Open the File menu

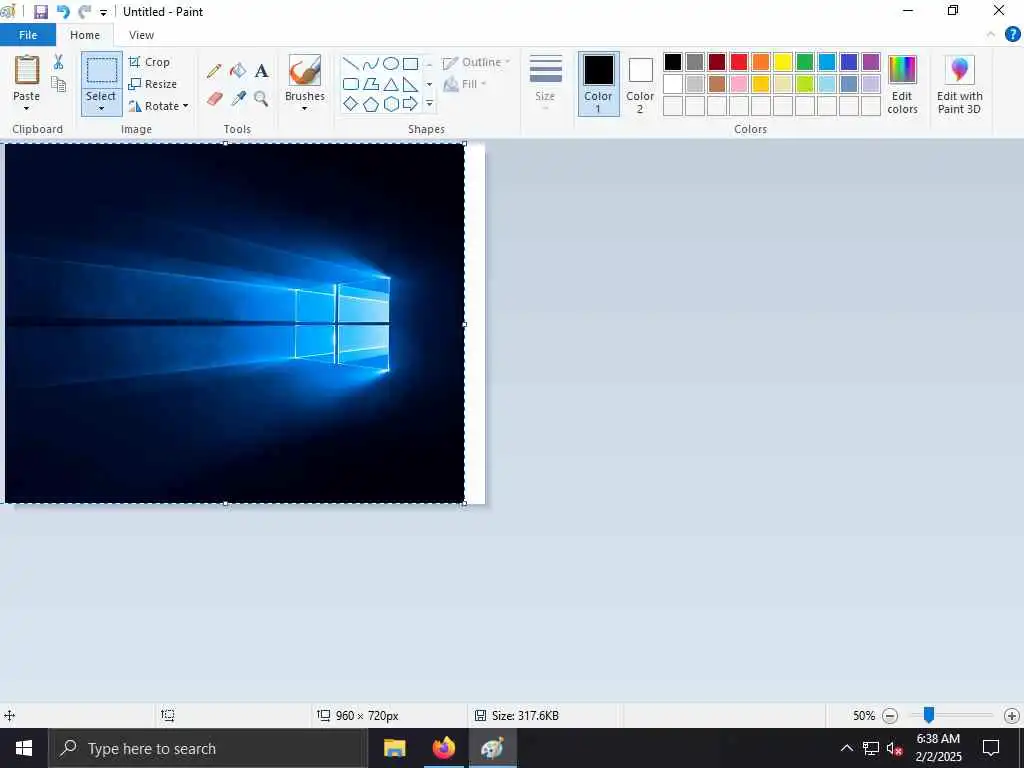pyautogui.click(x=28, y=35)
